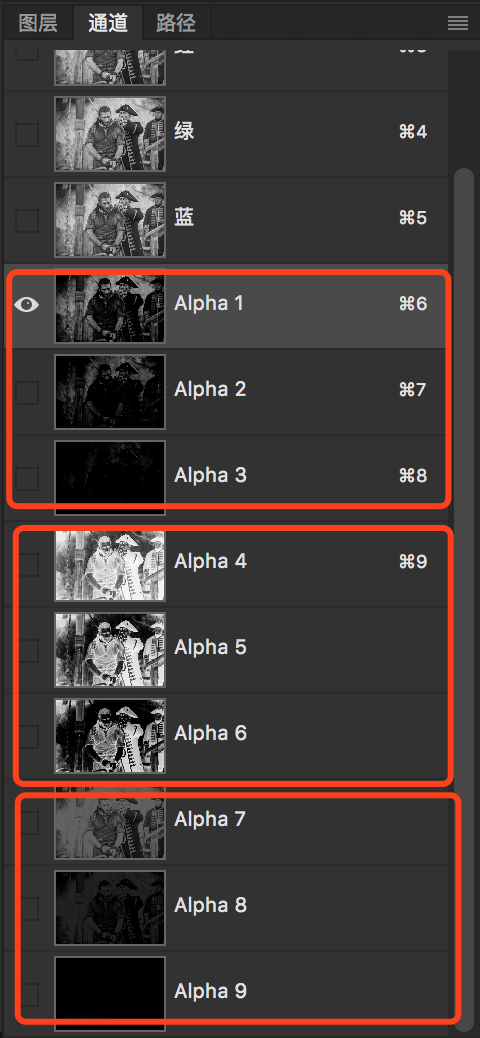Image resolution: width=480 pixels, height=1038 pixels.
Task: Enable visibility for Alpha 2 channel
Action: tap(26, 393)
